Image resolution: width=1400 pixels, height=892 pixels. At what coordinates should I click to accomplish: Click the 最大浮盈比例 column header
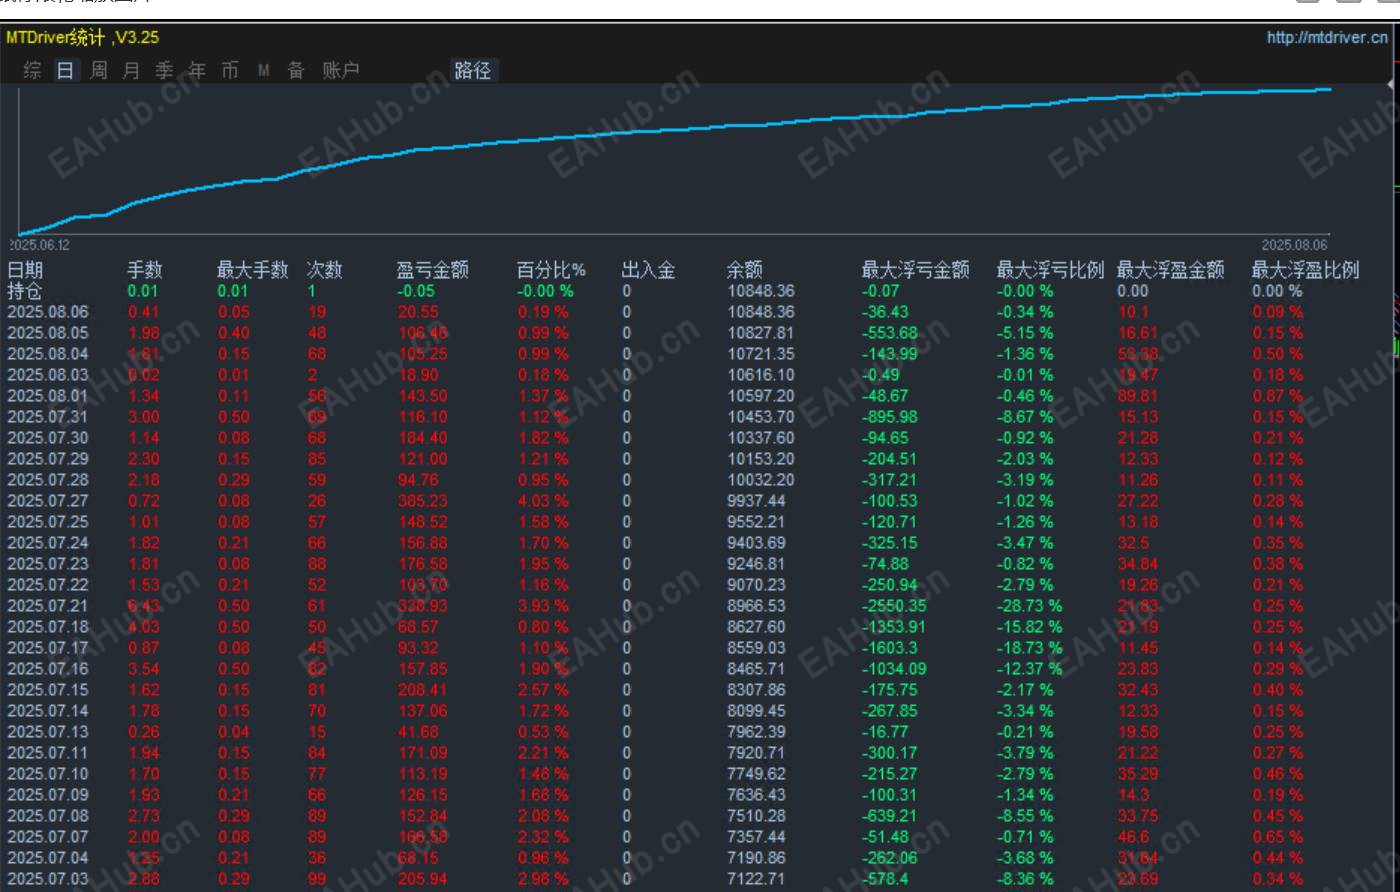pyautogui.click(x=1305, y=270)
